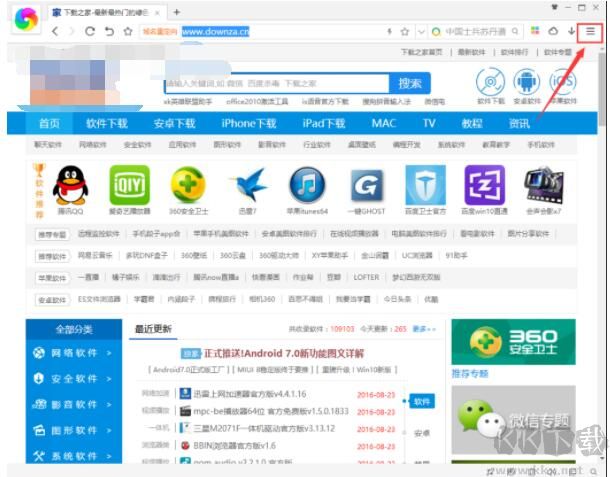The height and width of the screenshot is (477, 610).
Task: Click the colorful browser logo icon
Action: pos(26,18)
